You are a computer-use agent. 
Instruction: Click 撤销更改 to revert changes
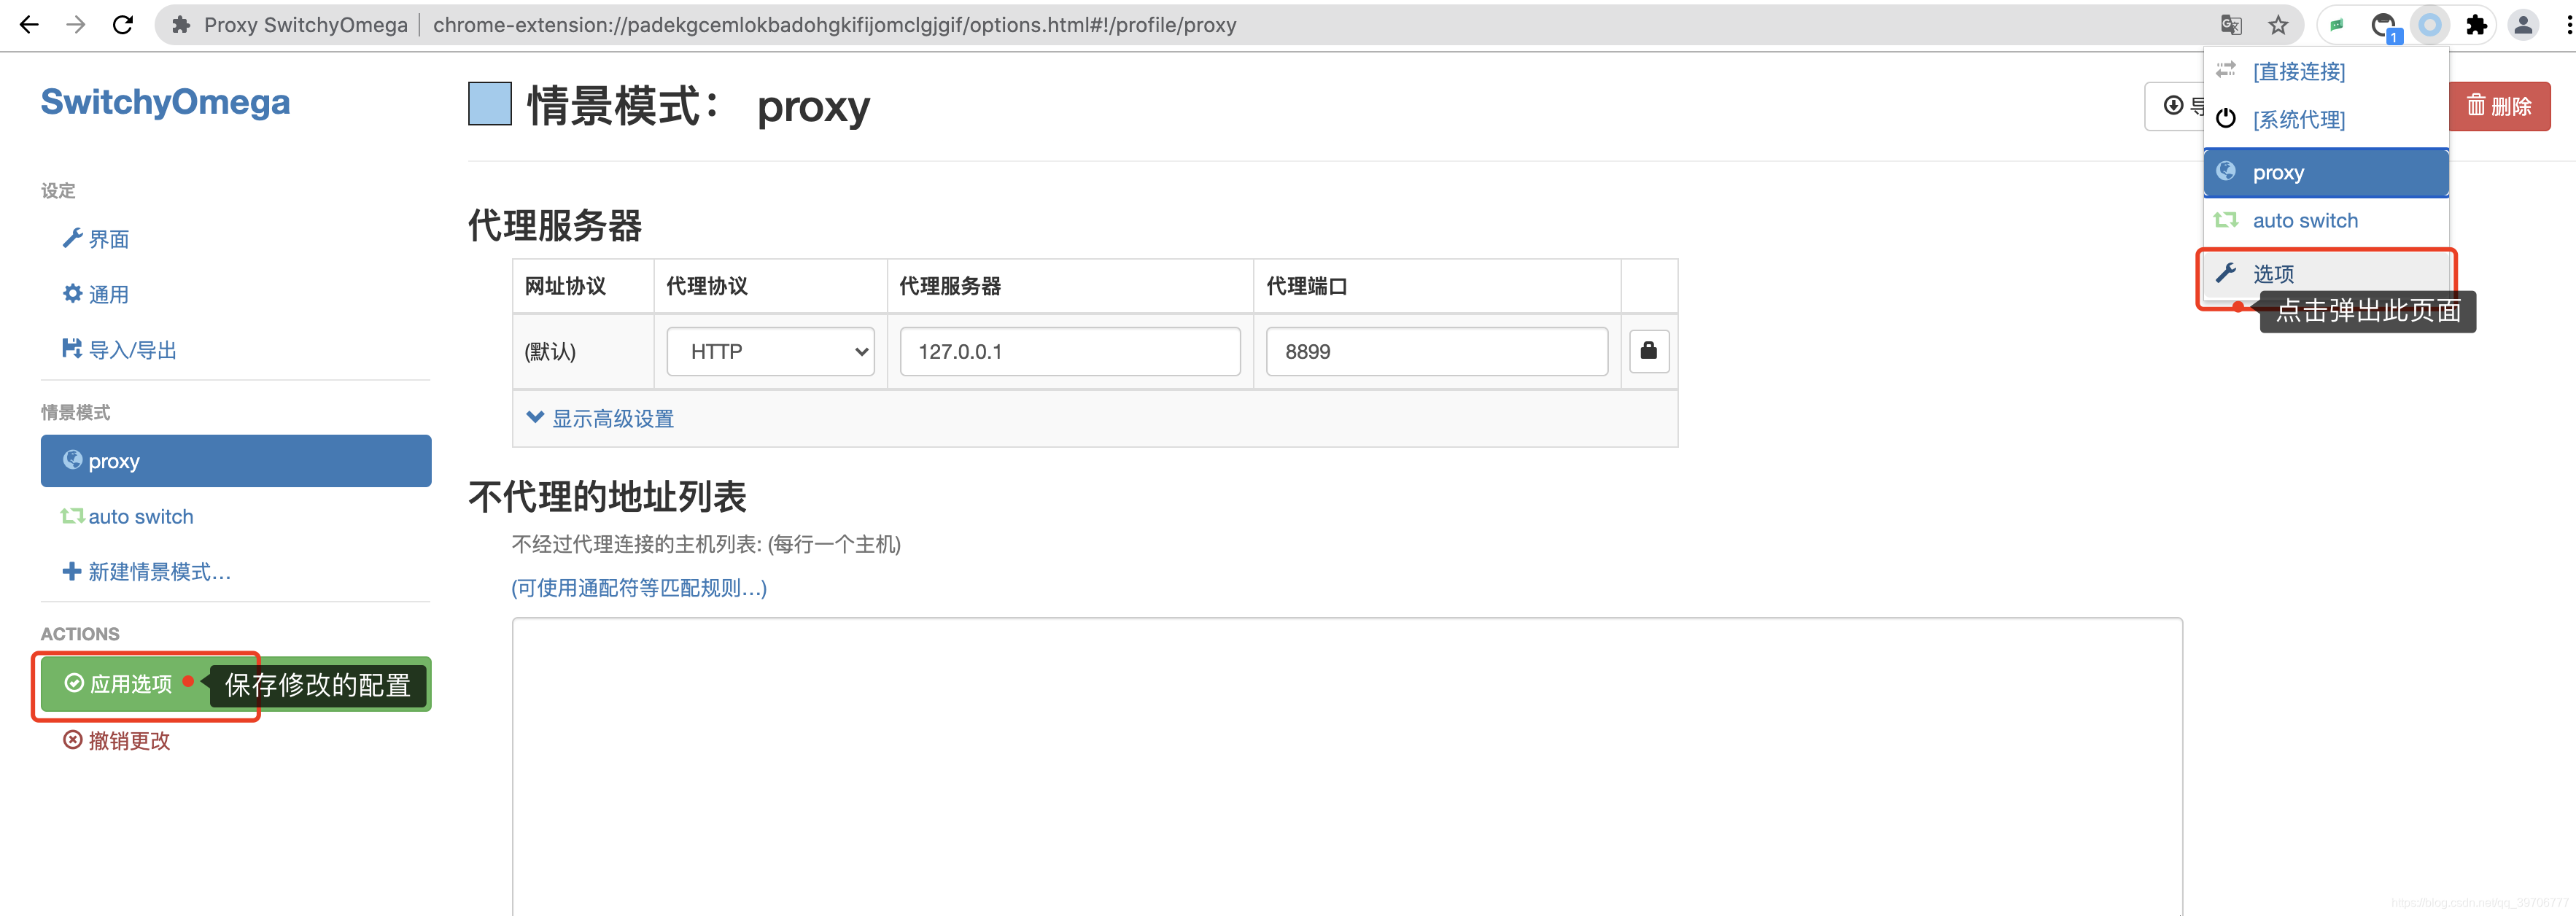pos(117,741)
